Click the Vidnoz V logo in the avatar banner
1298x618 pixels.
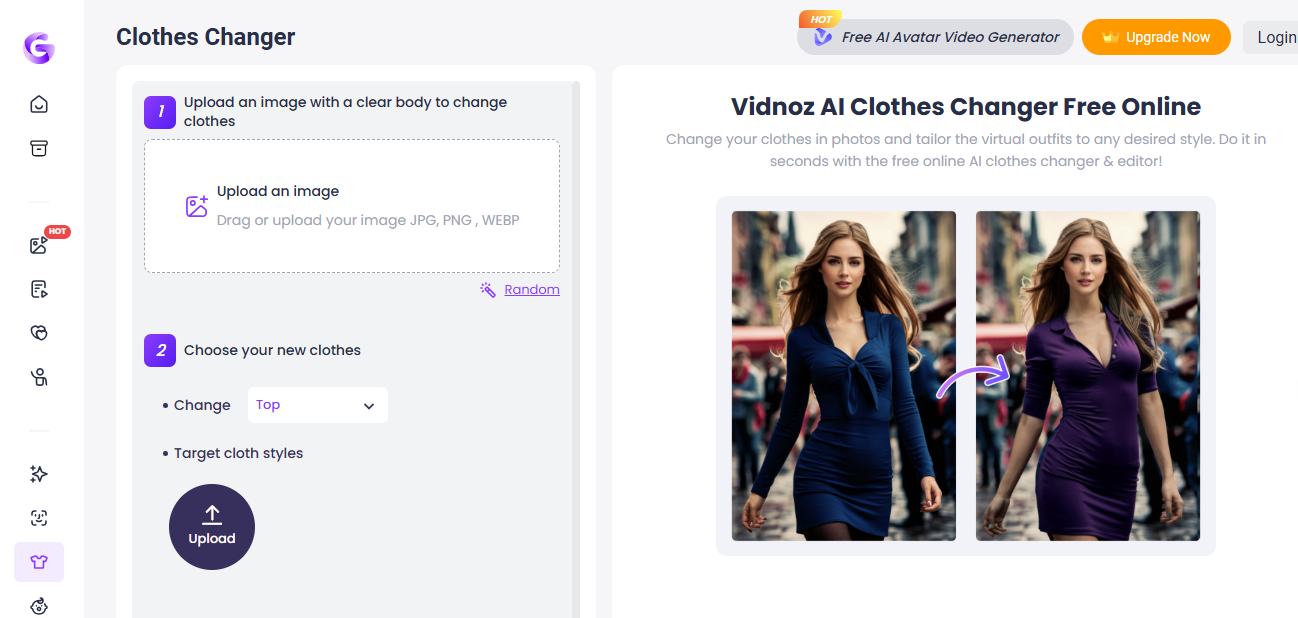(x=823, y=37)
